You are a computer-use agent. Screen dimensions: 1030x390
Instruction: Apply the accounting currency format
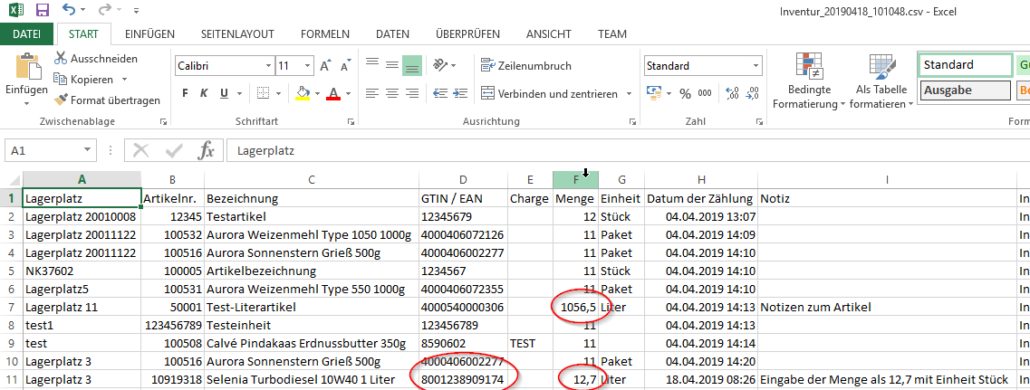point(654,93)
